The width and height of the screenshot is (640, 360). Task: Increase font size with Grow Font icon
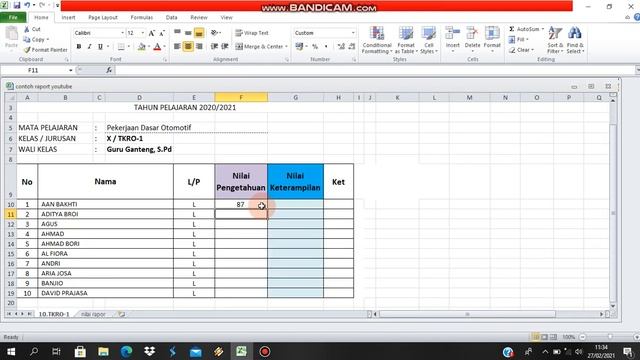coord(151,33)
